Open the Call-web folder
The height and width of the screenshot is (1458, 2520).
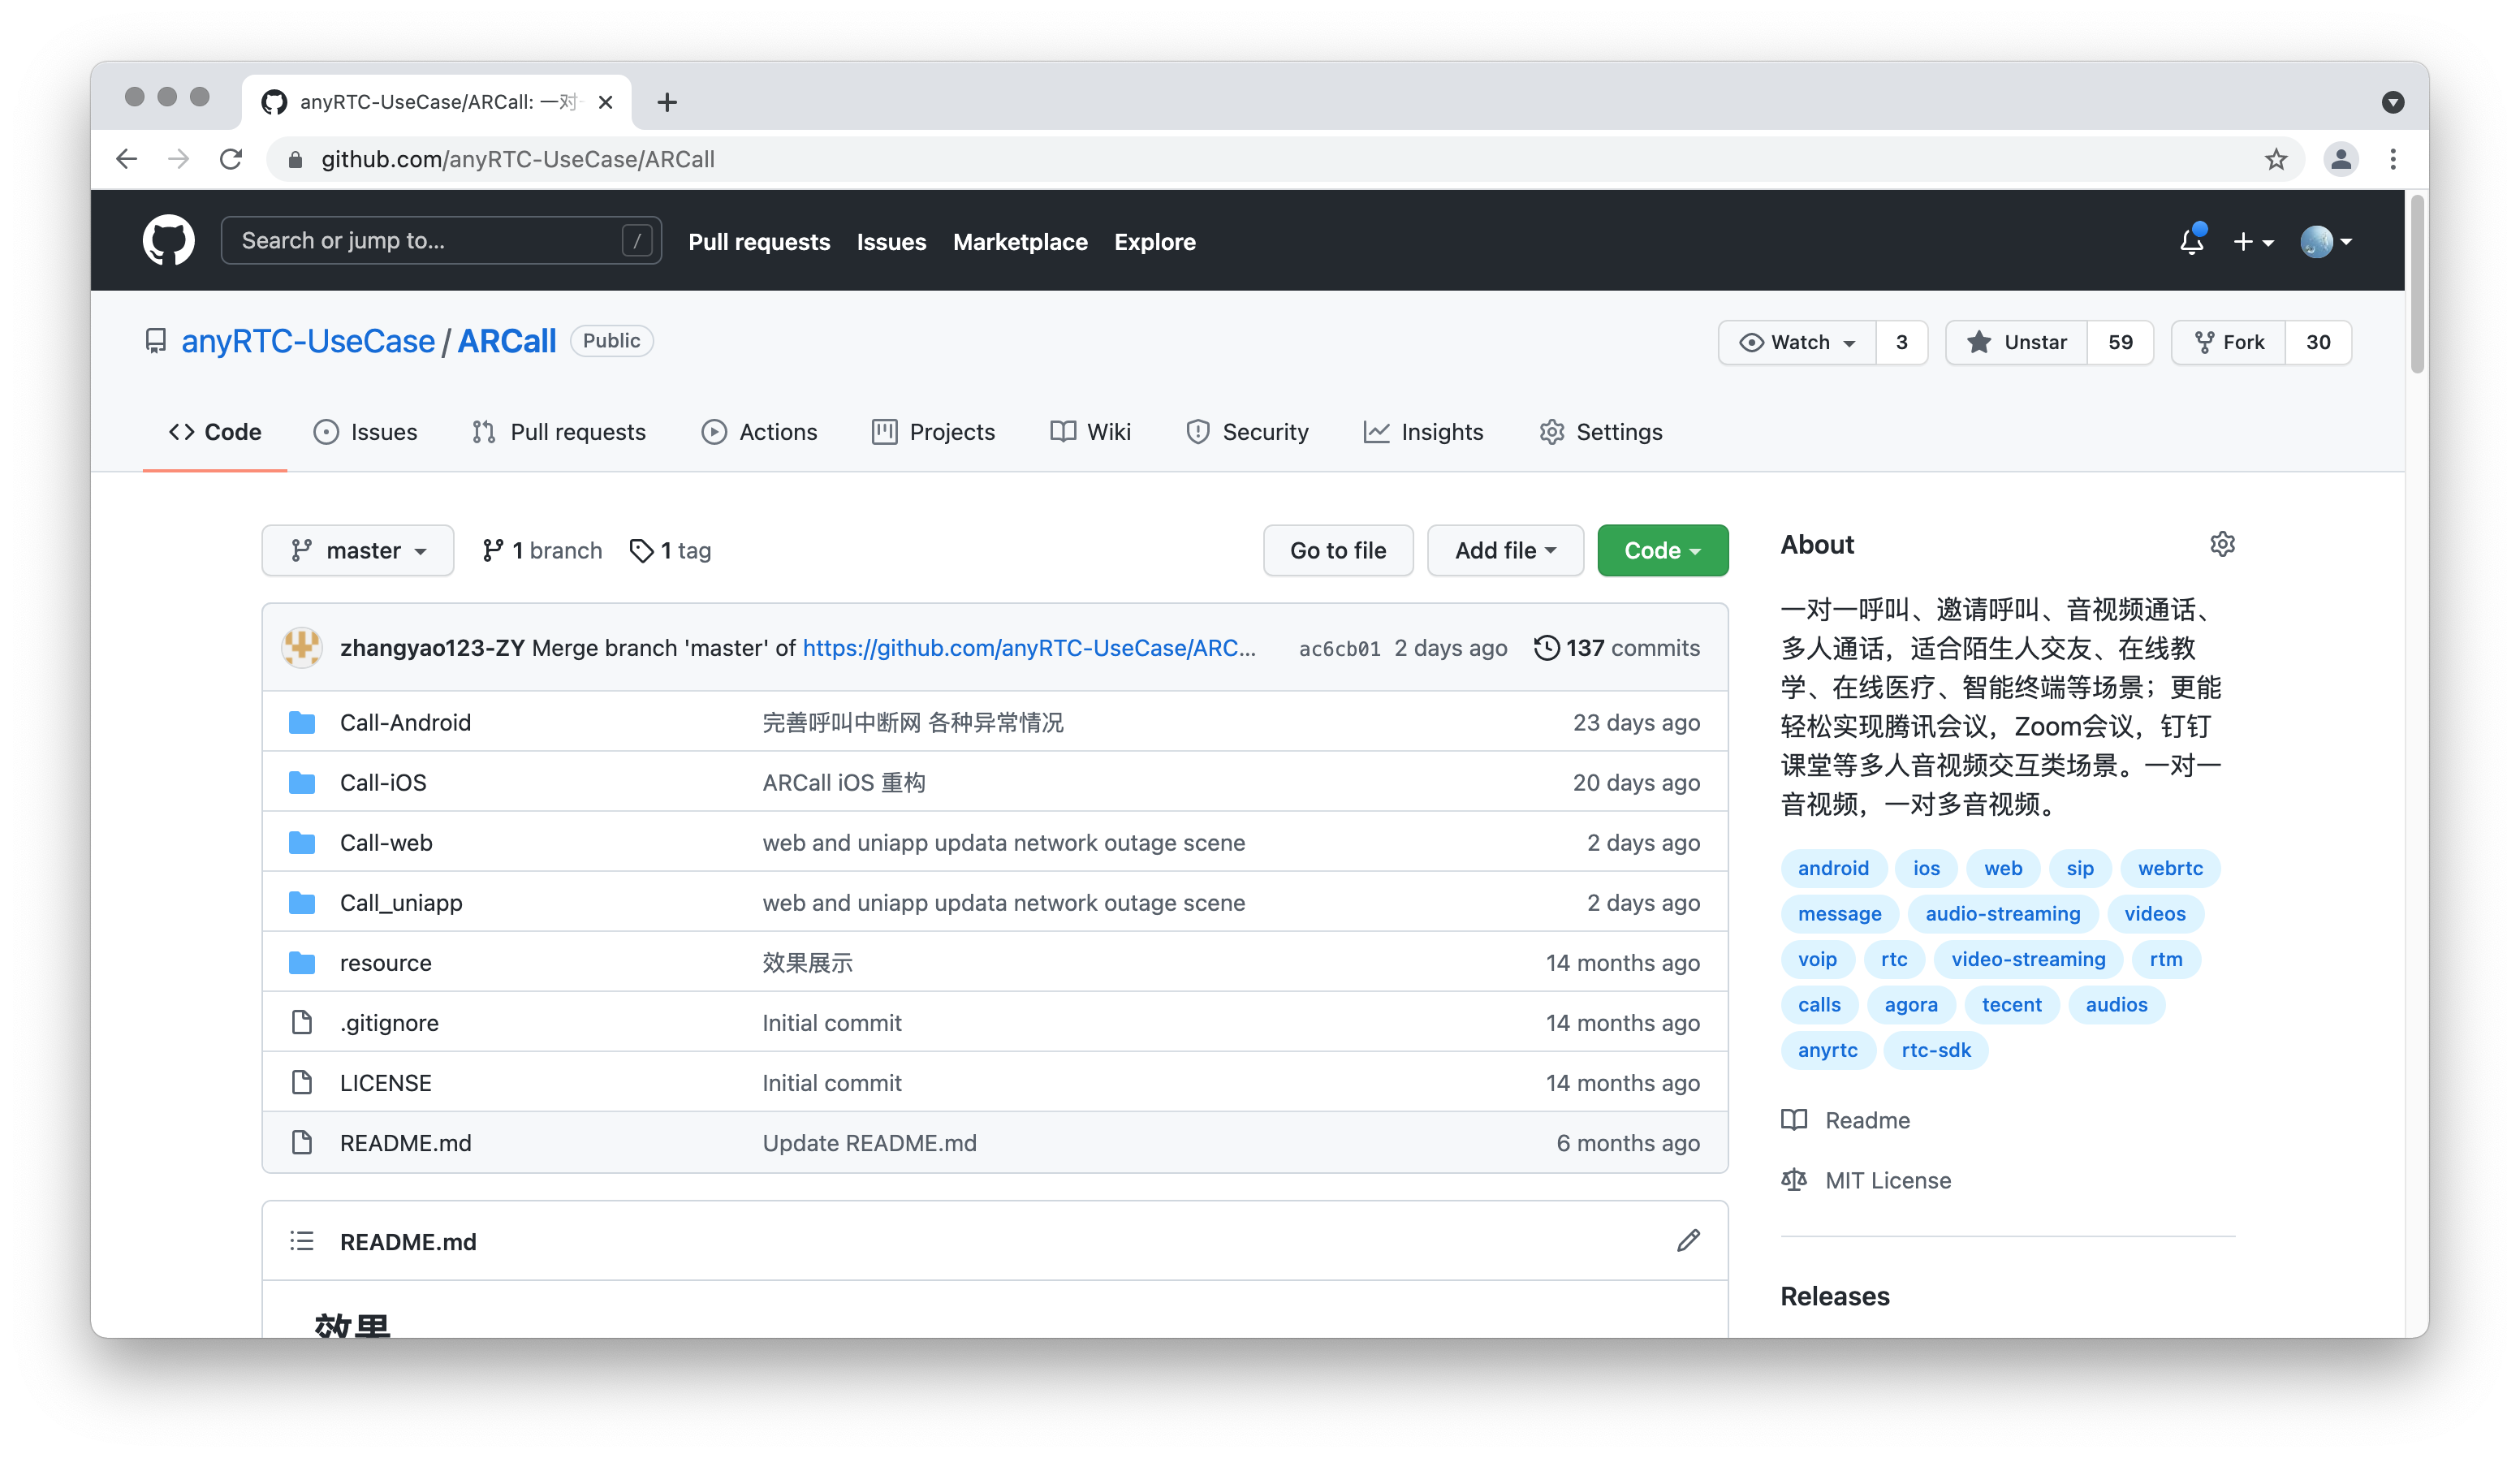point(386,842)
